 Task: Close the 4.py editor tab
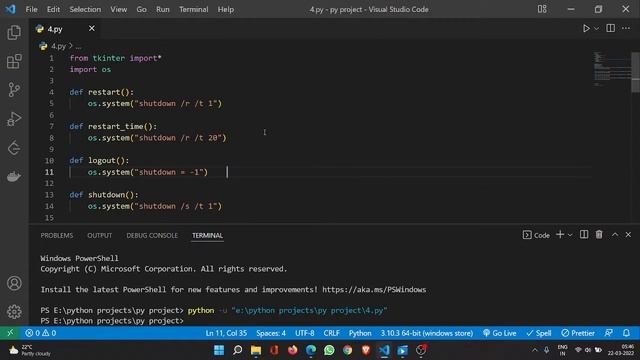click(92, 28)
